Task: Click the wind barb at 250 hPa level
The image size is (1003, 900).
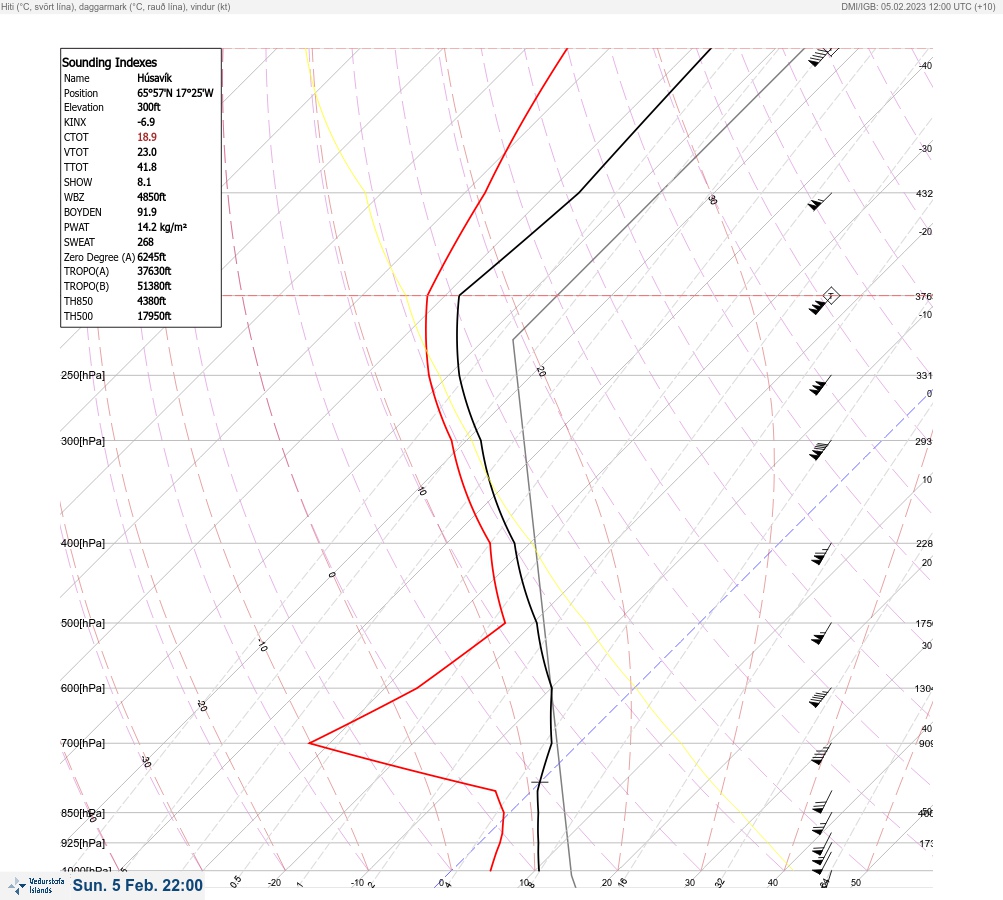Action: (x=820, y=385)
